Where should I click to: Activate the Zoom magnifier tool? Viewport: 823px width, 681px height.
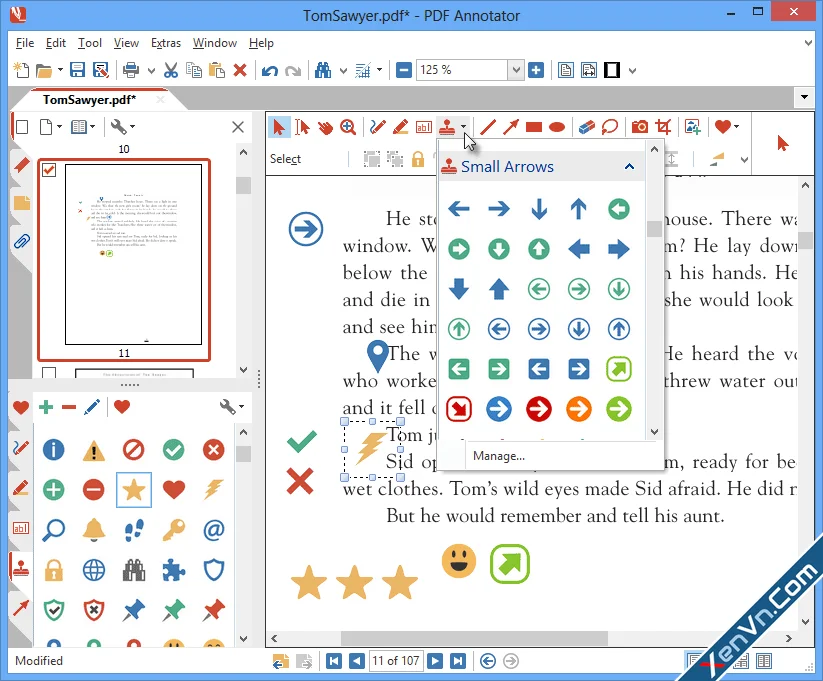click(348, 127)
